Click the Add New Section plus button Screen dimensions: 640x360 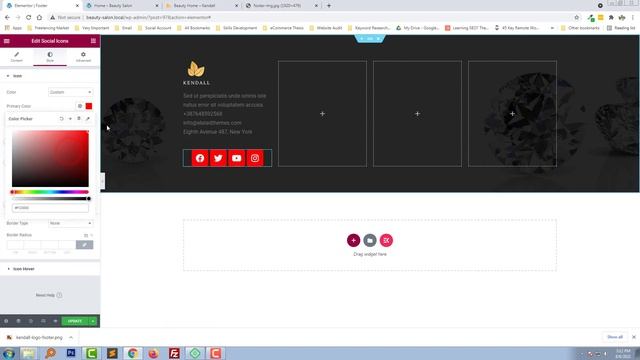tap(353, 240)
